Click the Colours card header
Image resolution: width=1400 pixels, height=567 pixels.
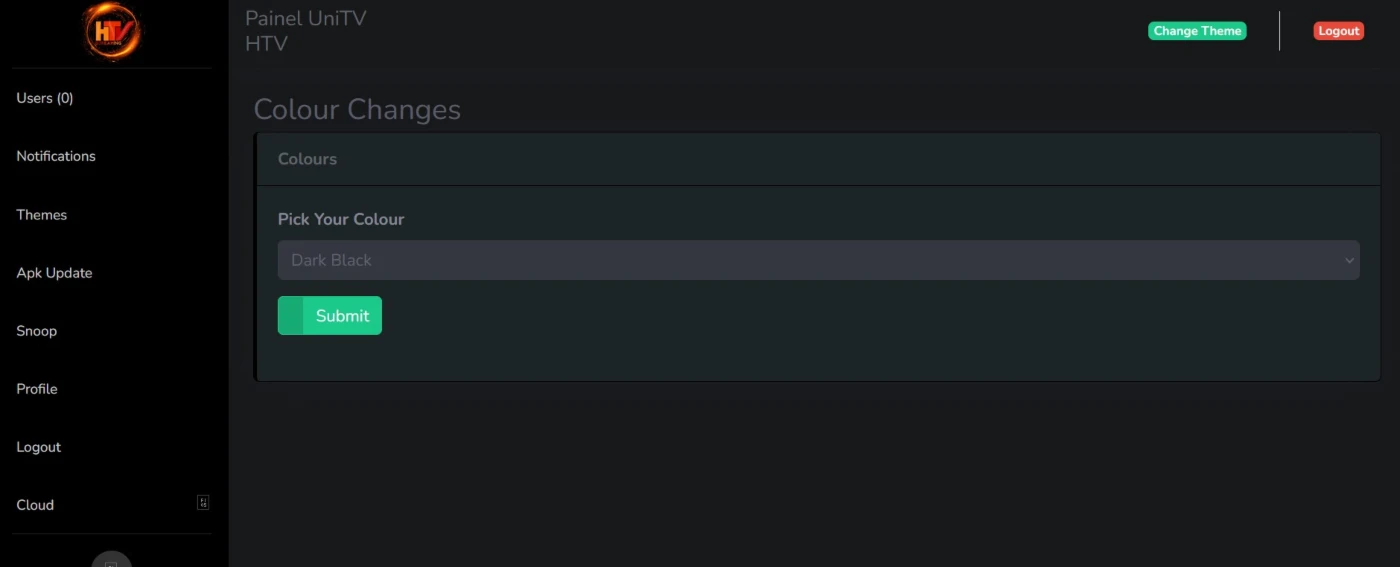(308, 159)
